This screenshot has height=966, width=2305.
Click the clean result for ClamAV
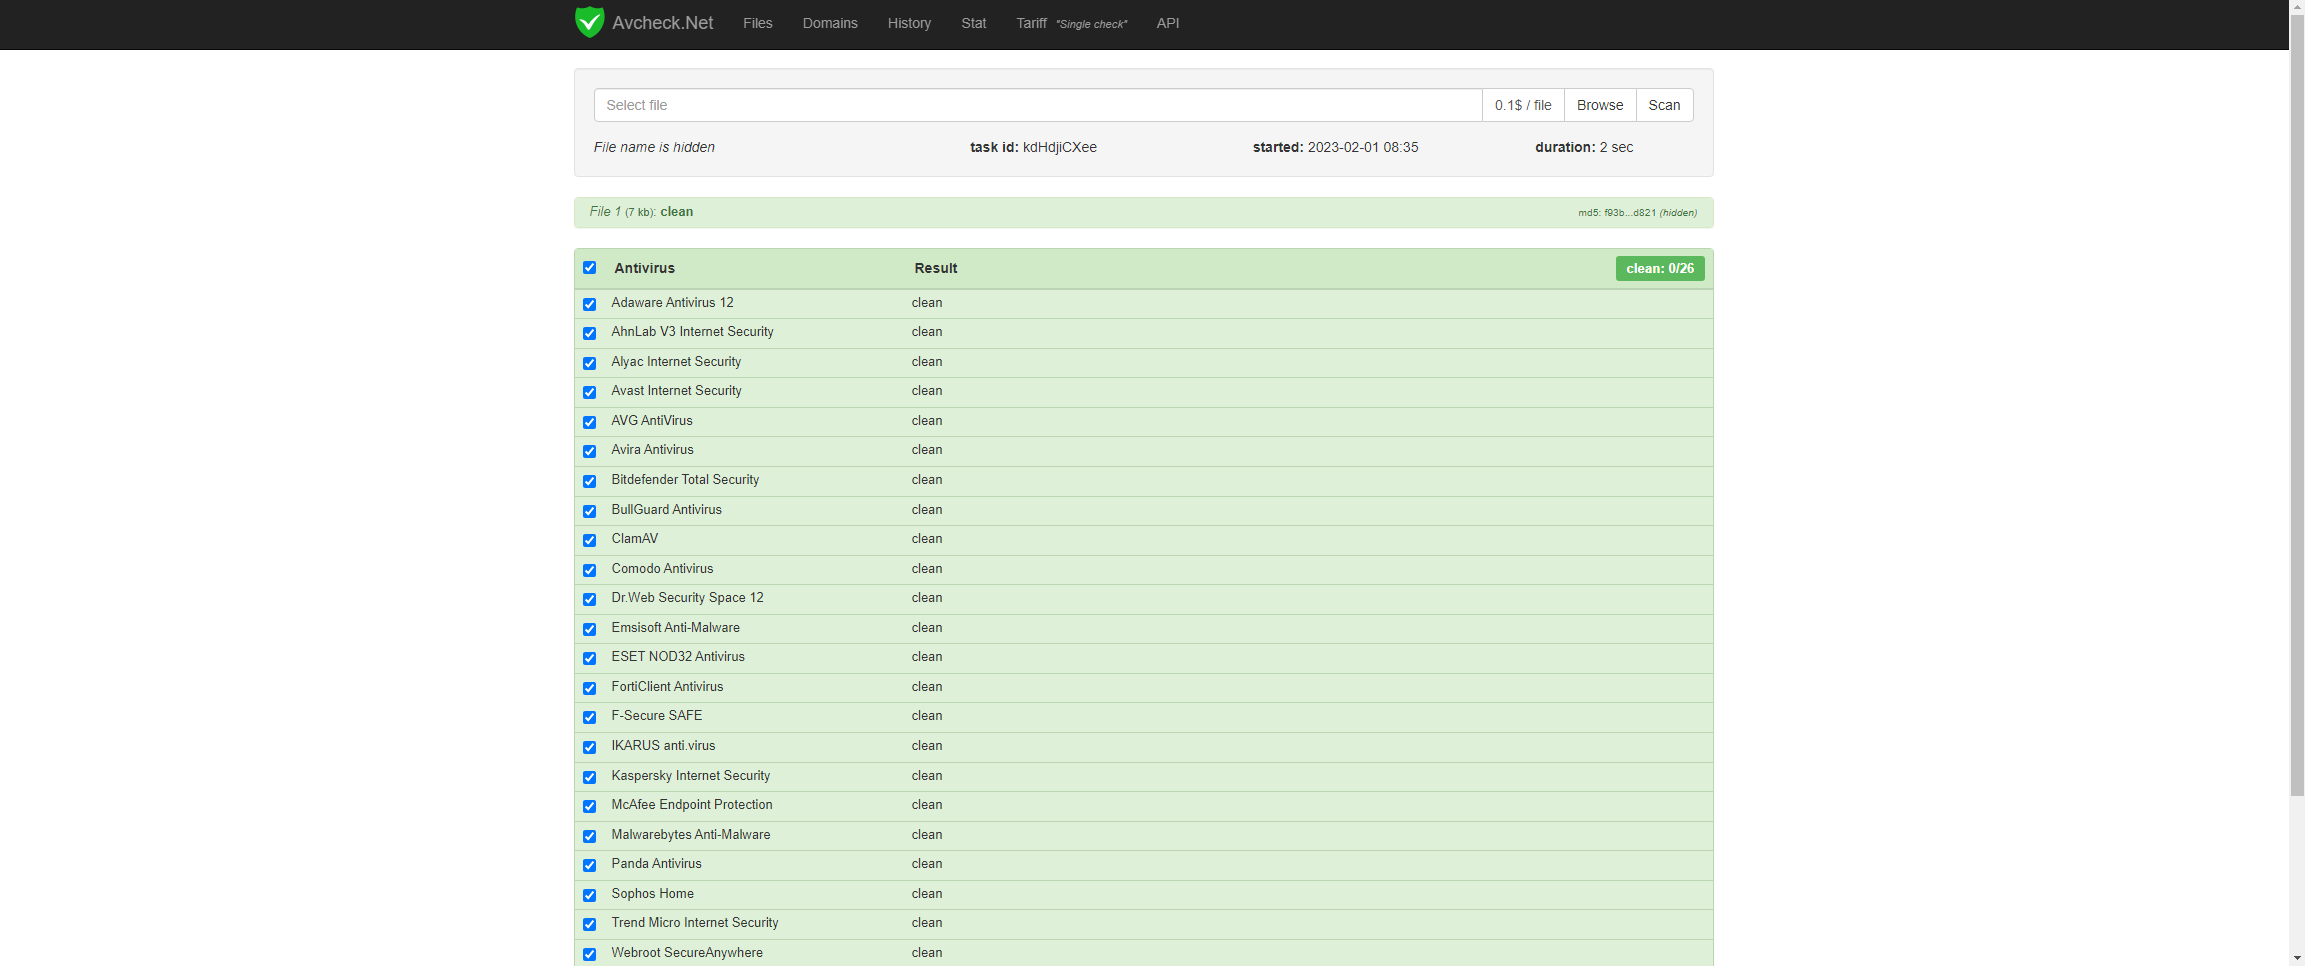pos(927,538)
